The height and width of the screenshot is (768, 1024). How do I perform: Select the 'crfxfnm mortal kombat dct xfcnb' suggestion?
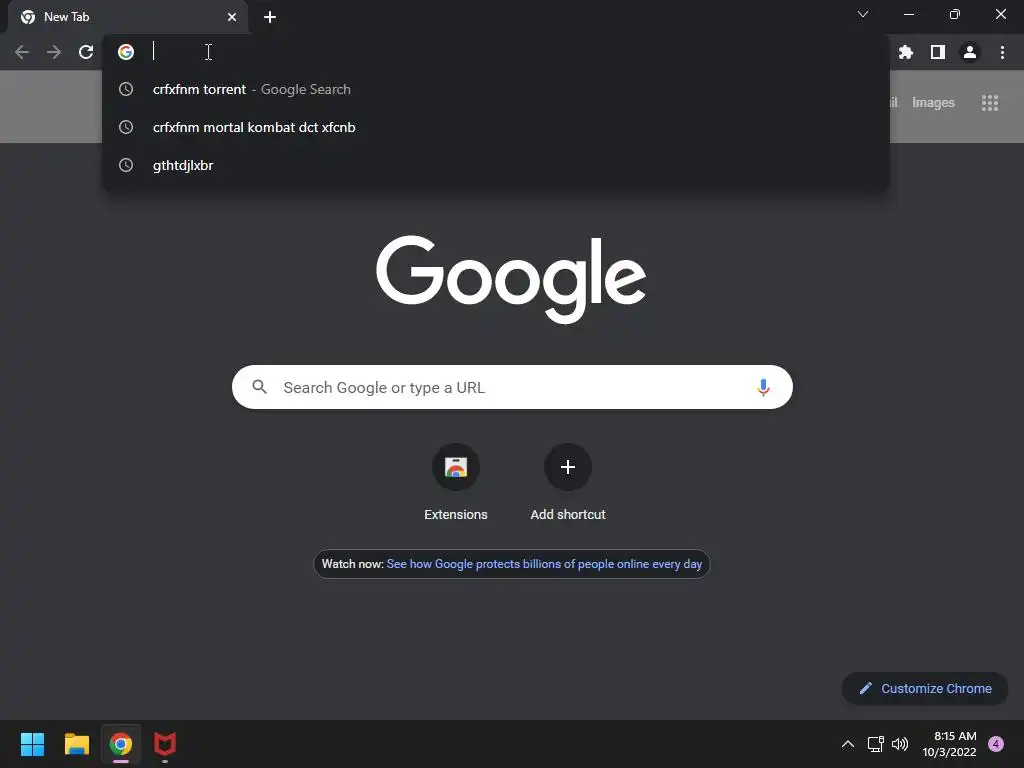click(x=496, y=127)
